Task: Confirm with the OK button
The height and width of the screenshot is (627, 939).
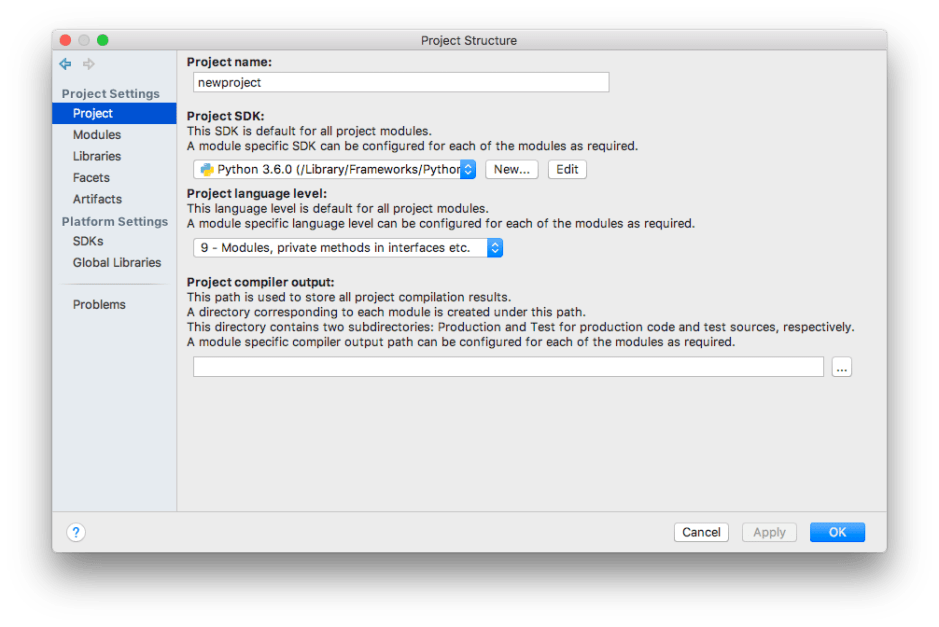Action: point(837,533)
